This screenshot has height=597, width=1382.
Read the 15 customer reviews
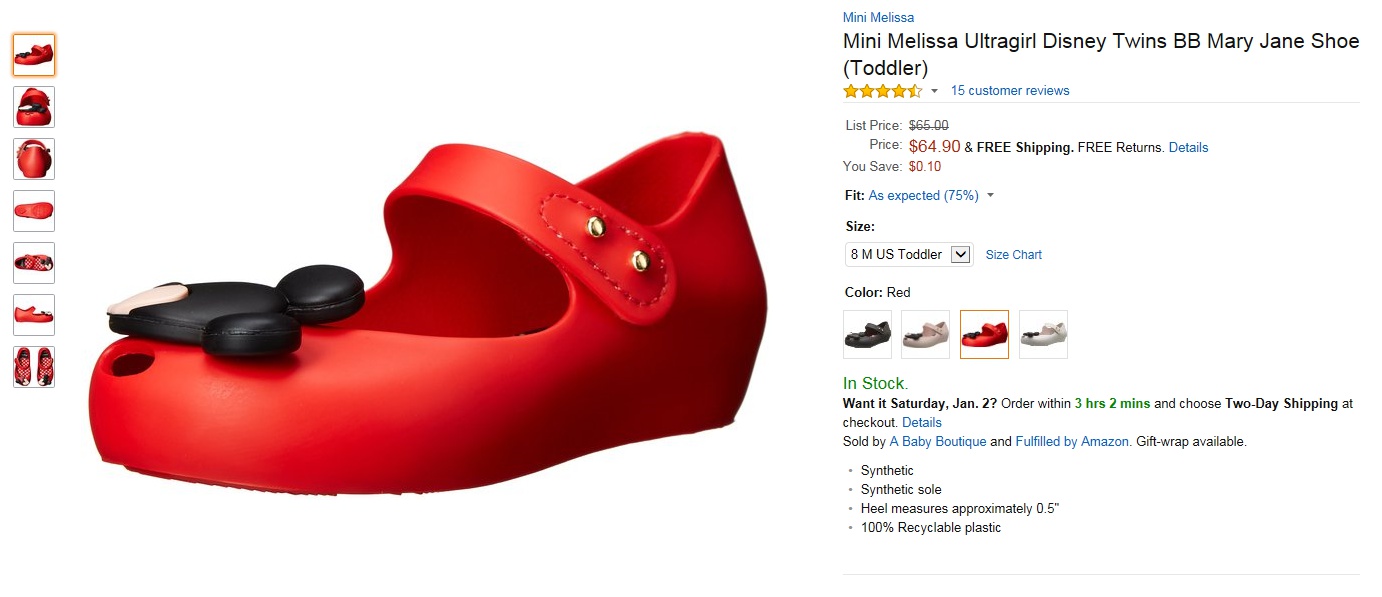[x=1009, y=91]
